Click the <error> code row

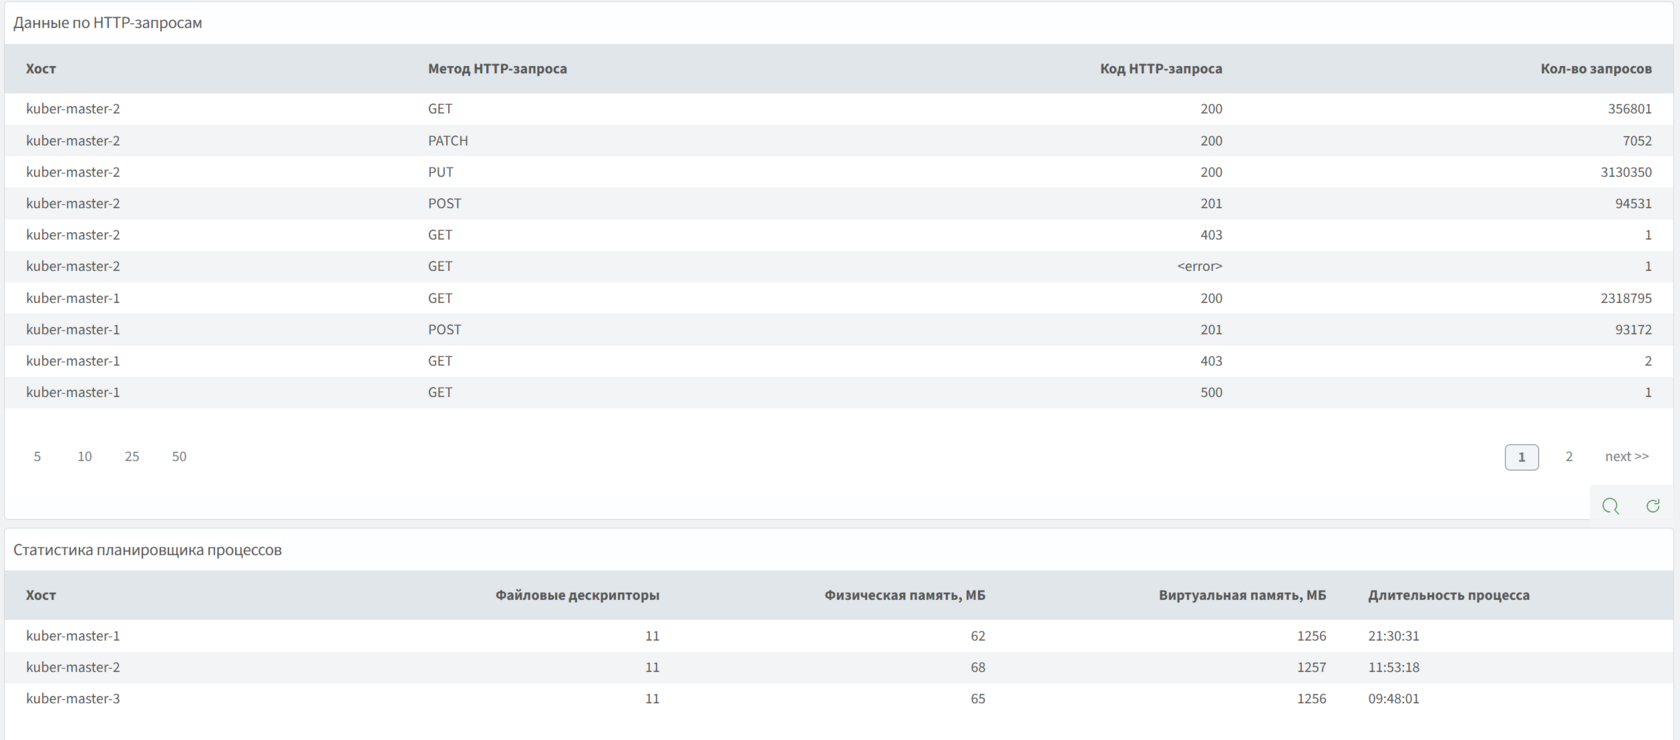coord(1199,266)
